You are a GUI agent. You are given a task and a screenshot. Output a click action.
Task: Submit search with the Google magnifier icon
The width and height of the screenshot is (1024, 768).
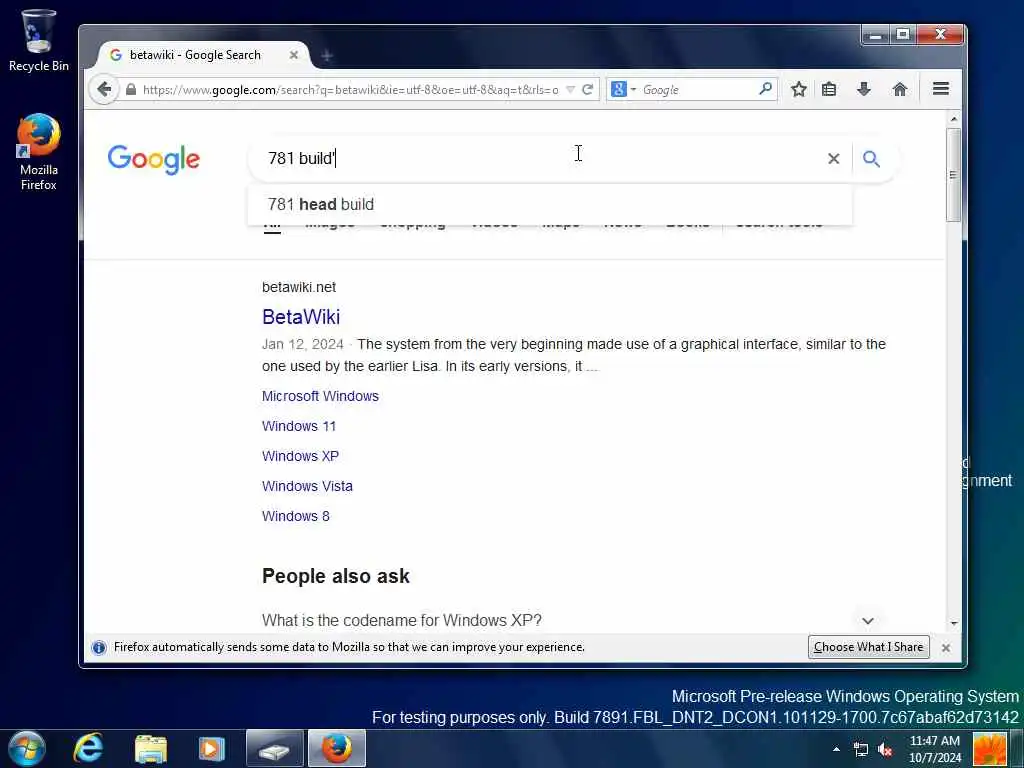(871, 159)
